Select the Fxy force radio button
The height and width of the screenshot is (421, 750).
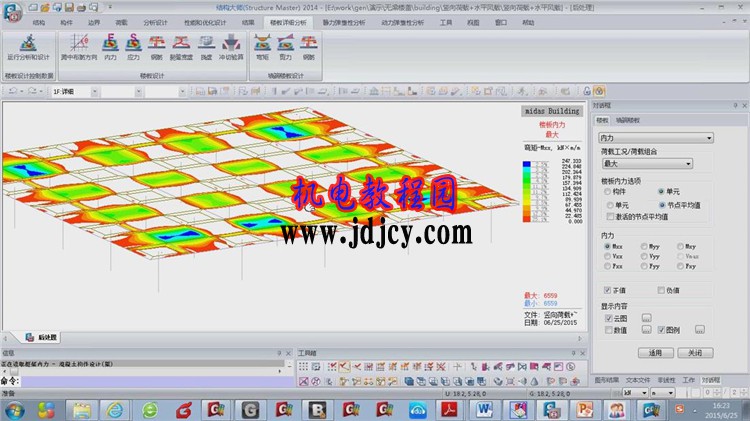[680, 266]
